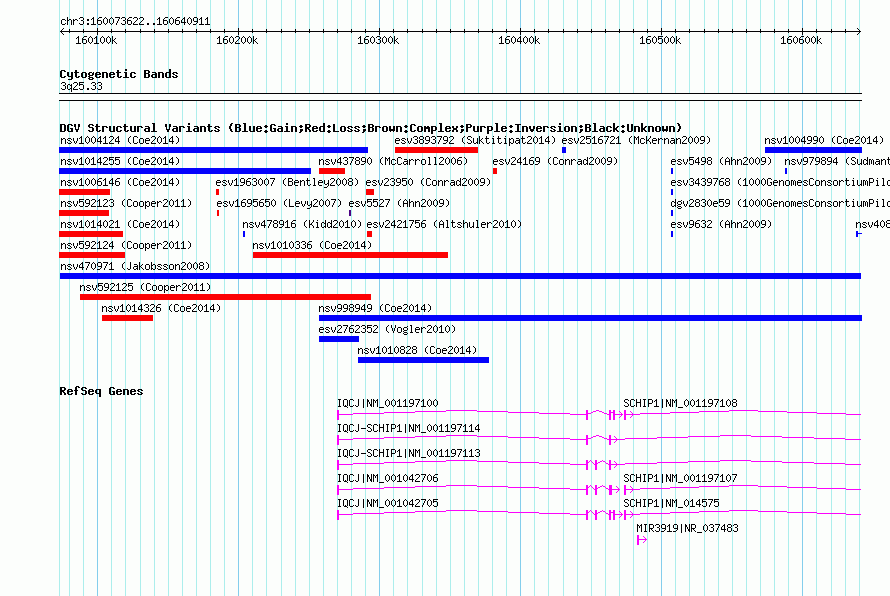Click the long red bar under nsv1010336
Image resolution: width=890 pixels, height=596 pixels.
pyautogui.click(x=350, y=255)
